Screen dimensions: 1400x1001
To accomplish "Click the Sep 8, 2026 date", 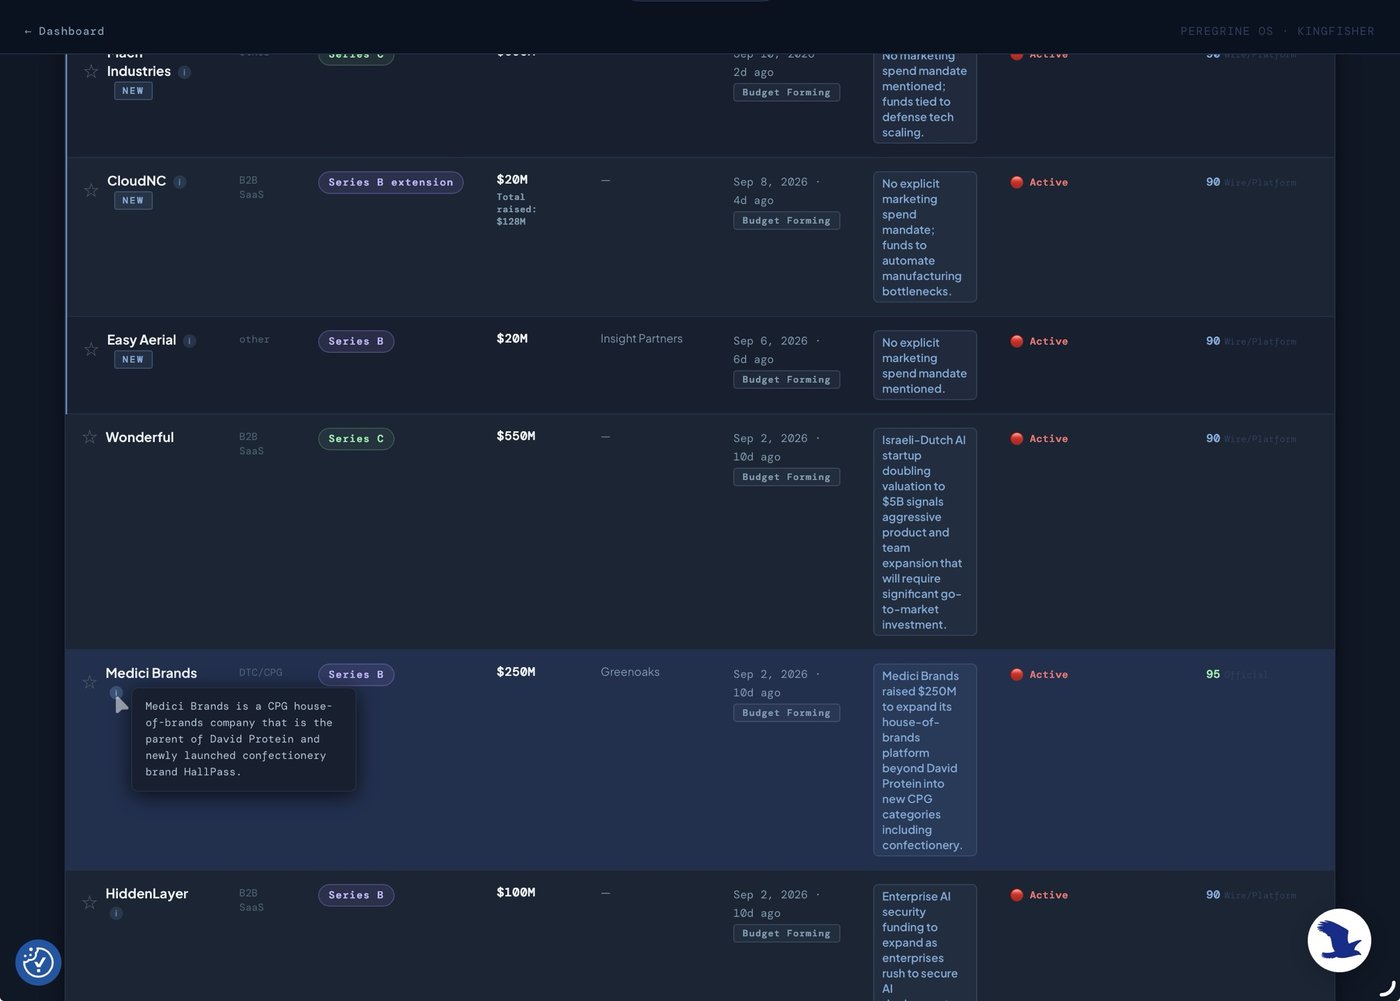I will [x=770, y=182].
